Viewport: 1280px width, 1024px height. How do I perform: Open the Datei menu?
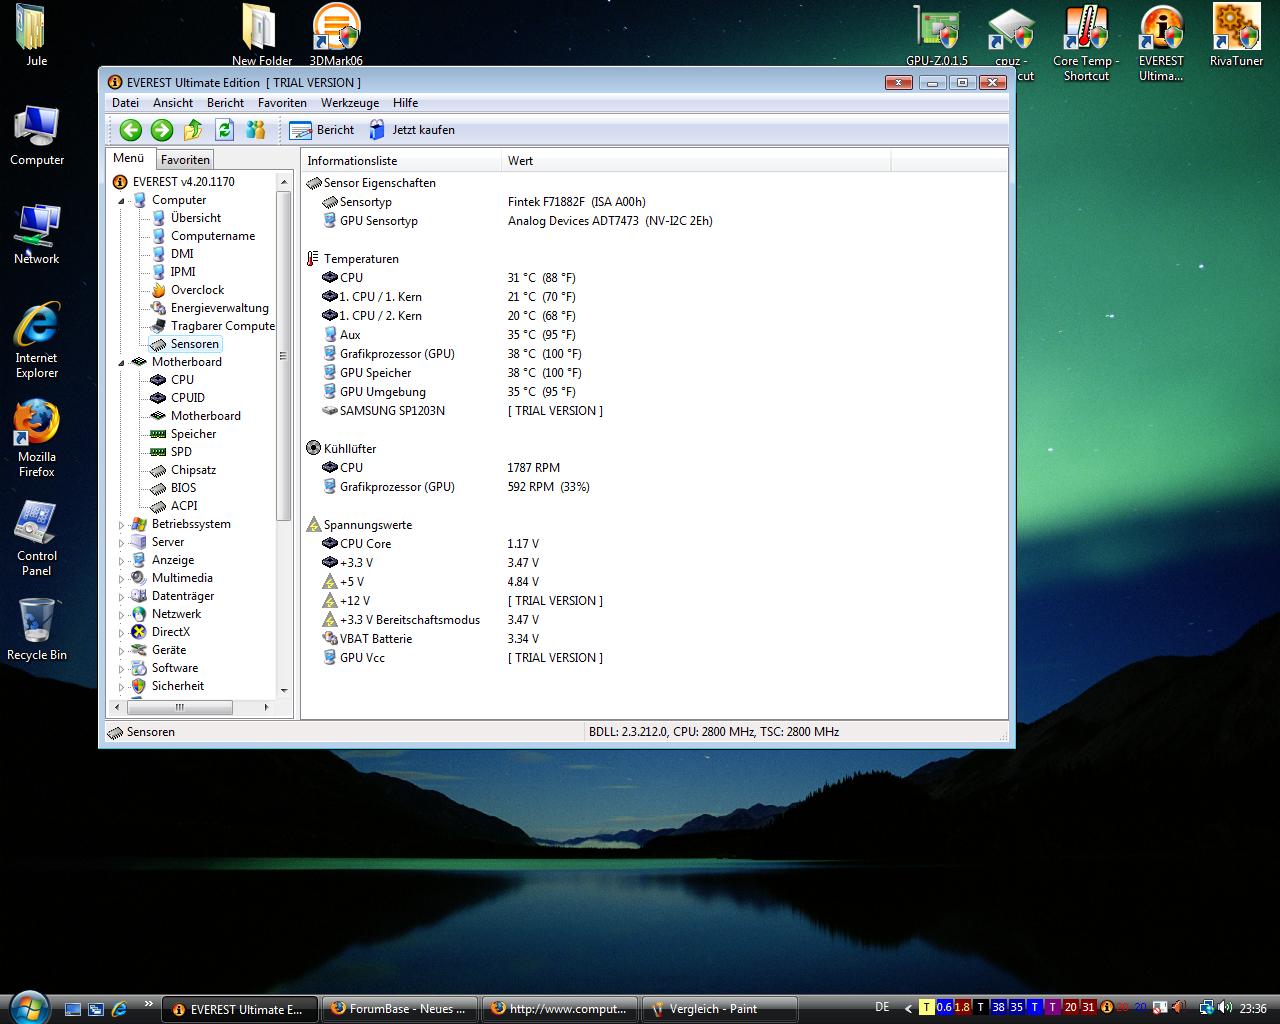click(125, 103)
